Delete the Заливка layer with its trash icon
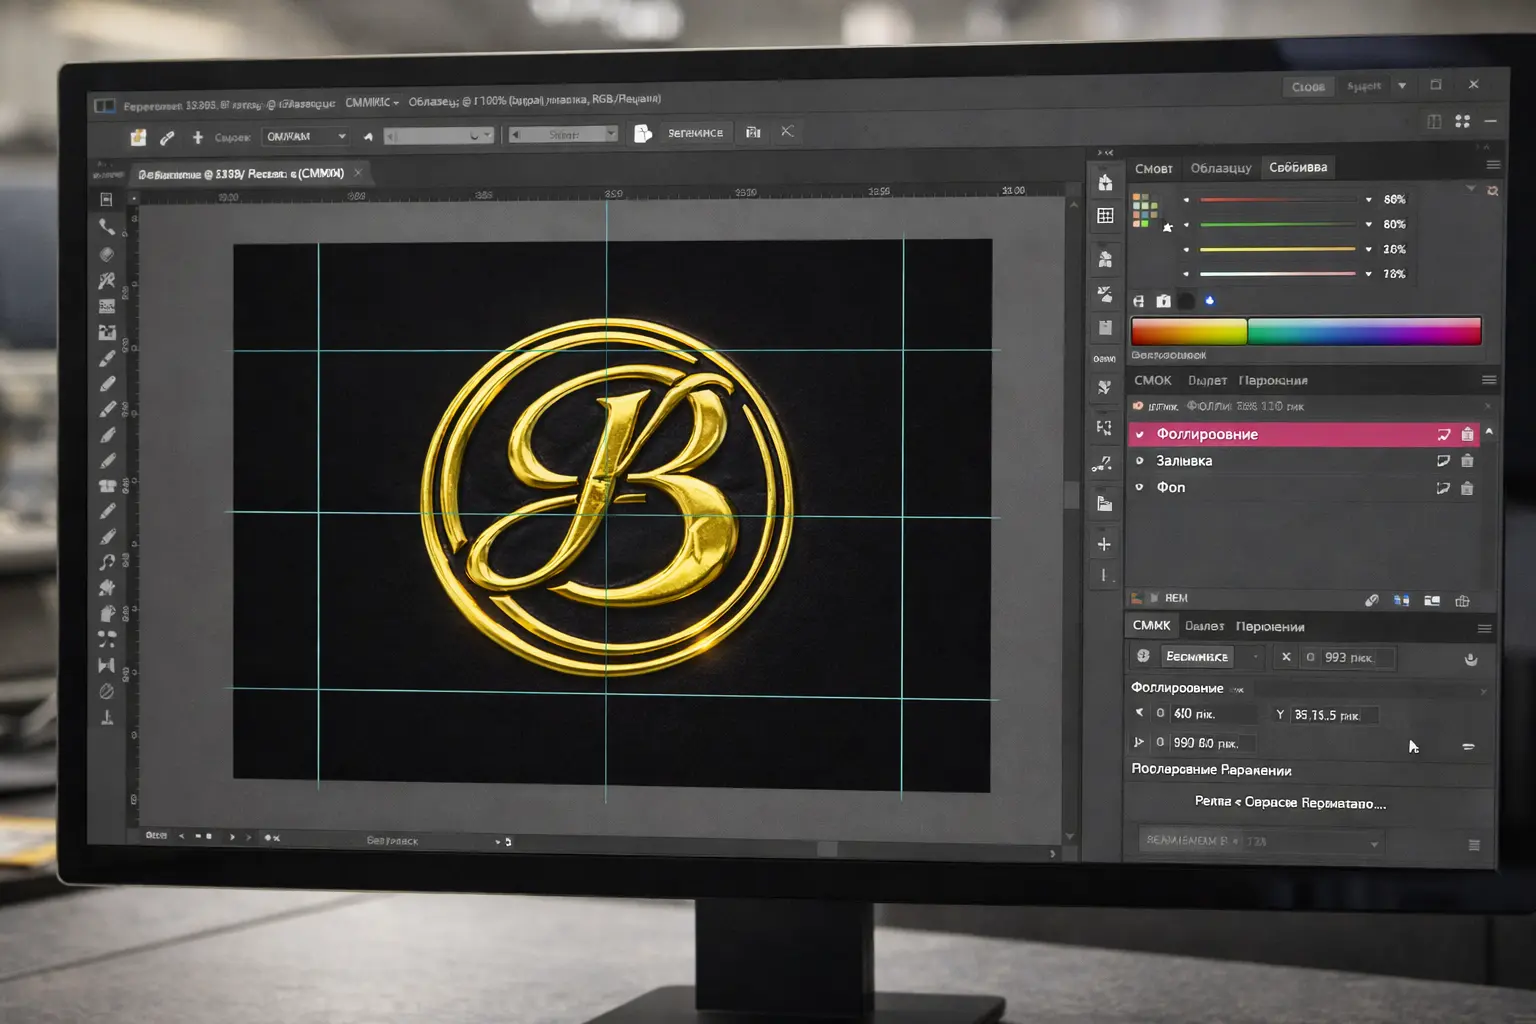 coord(1467,461)
